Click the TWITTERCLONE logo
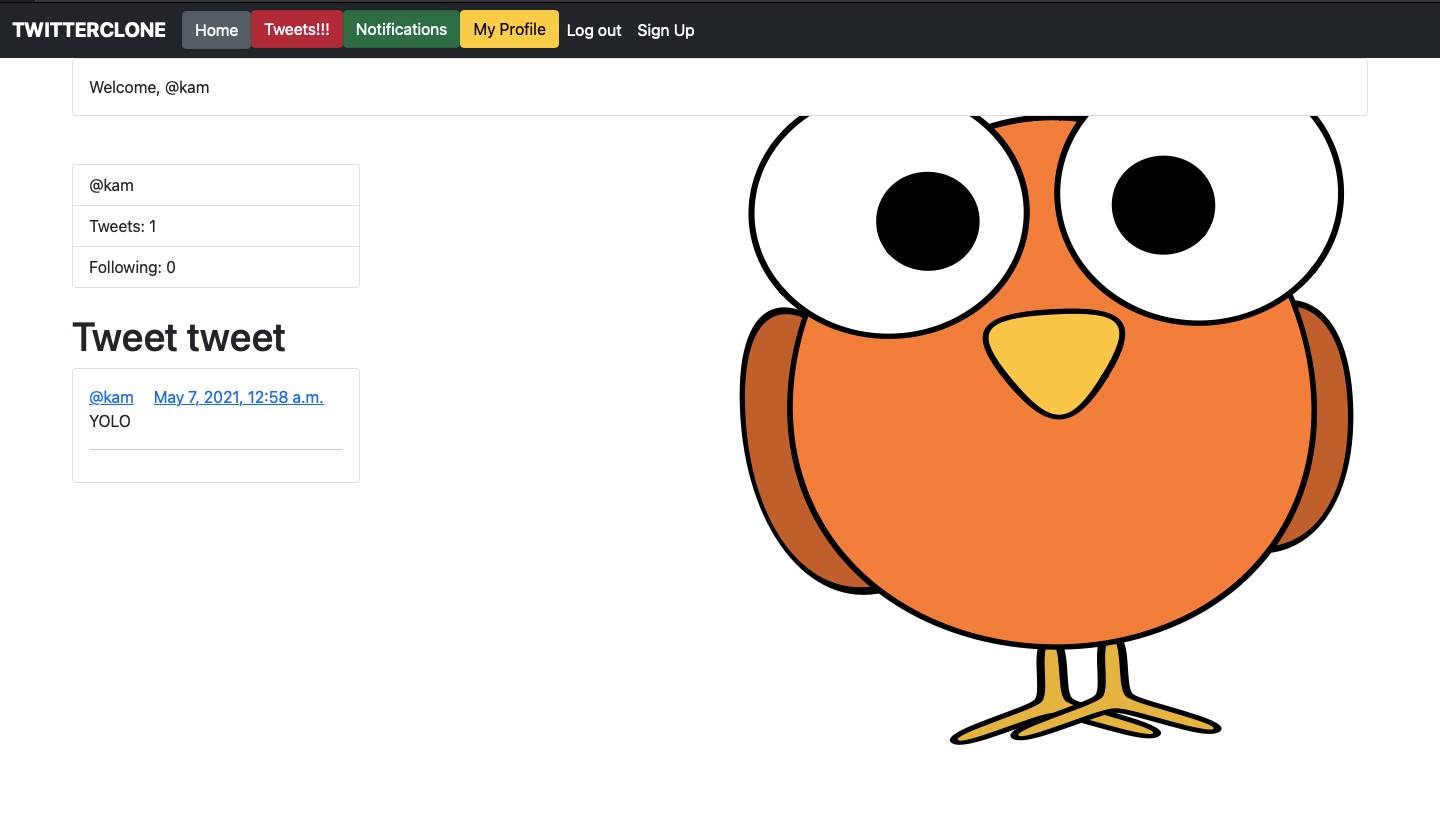Viewport: 1440px width, 822px height. 88,29
